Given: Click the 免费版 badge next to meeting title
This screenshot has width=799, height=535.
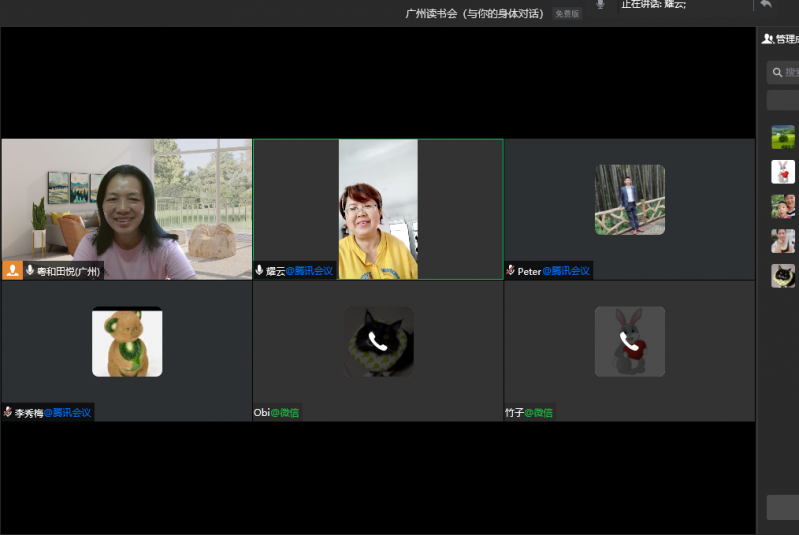Looking at the screenshot, I should [567, 14].
